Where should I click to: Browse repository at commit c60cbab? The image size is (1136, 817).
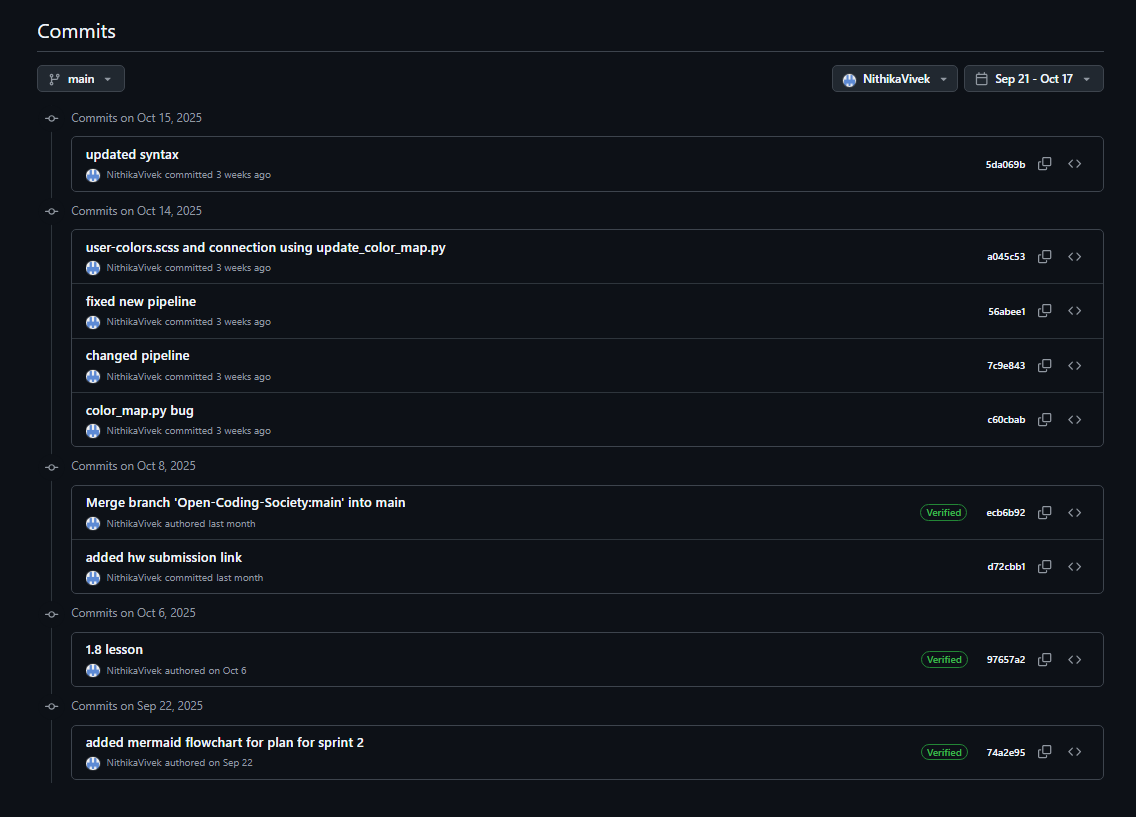[1074, 419]
